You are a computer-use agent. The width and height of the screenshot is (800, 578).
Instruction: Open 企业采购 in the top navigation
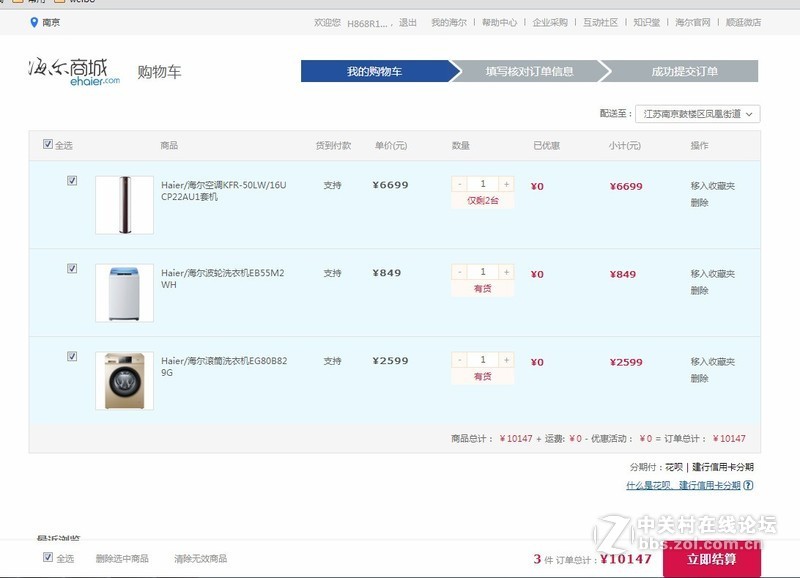point(550,22)
